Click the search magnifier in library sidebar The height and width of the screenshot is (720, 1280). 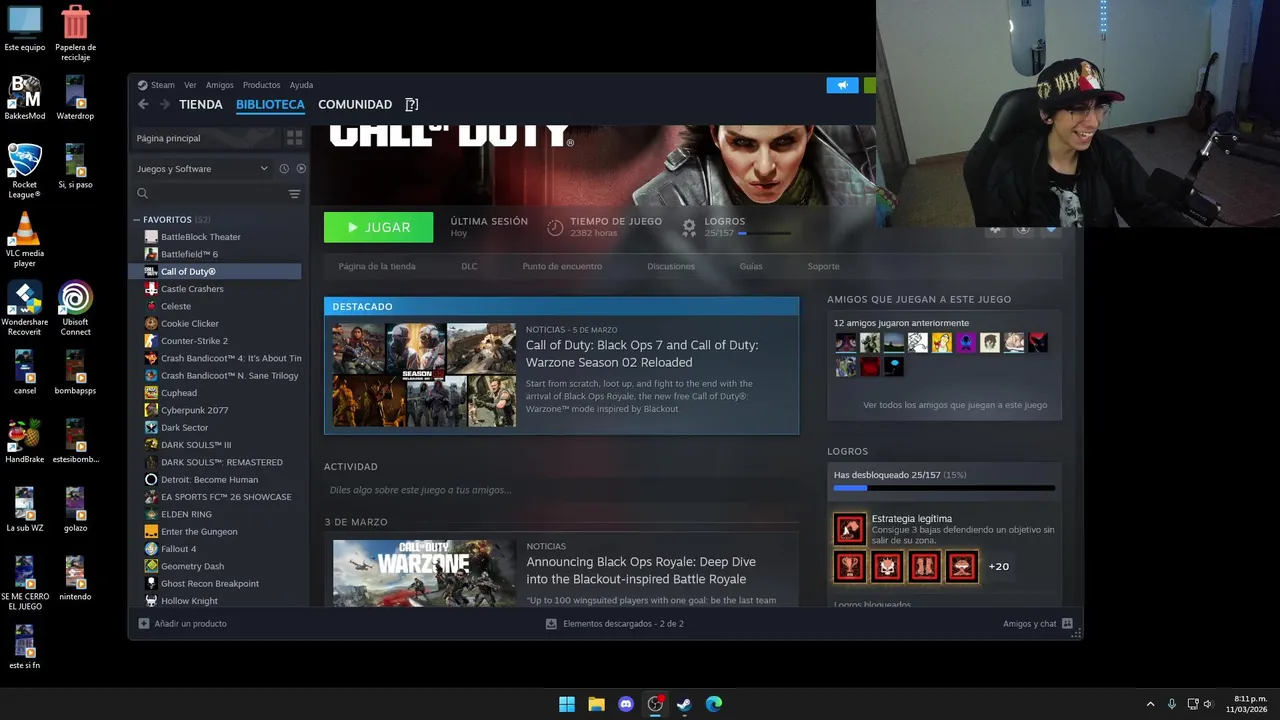click(x=142, y=194)
